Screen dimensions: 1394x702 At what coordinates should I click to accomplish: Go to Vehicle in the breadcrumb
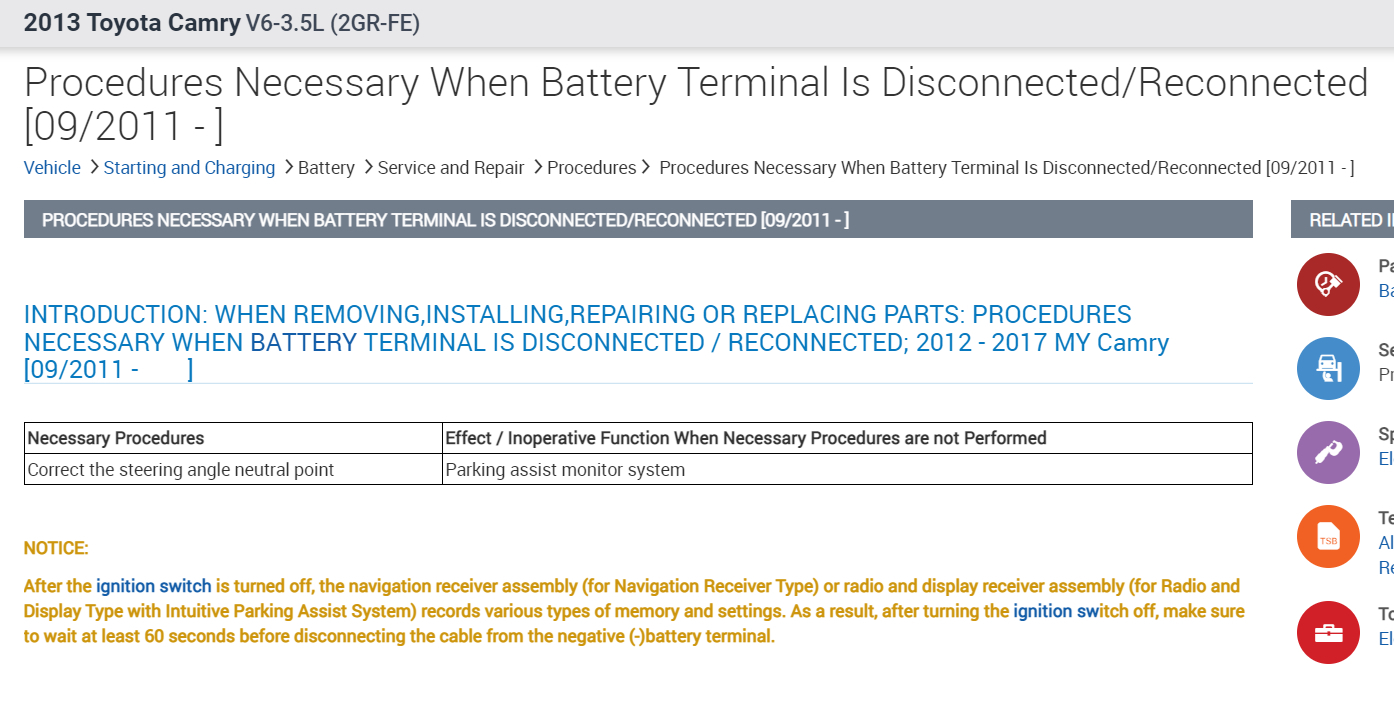(x=52, y=168)
